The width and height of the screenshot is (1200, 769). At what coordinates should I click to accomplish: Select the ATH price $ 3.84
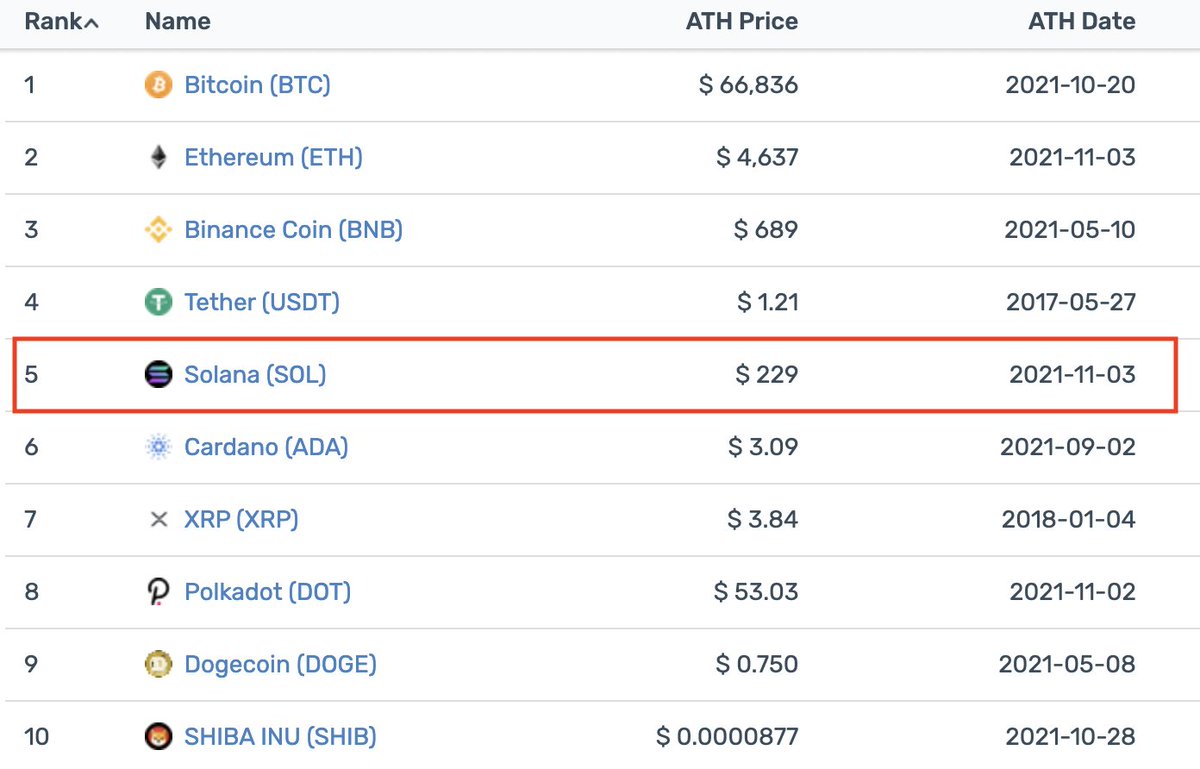click(x=763, y=520)
